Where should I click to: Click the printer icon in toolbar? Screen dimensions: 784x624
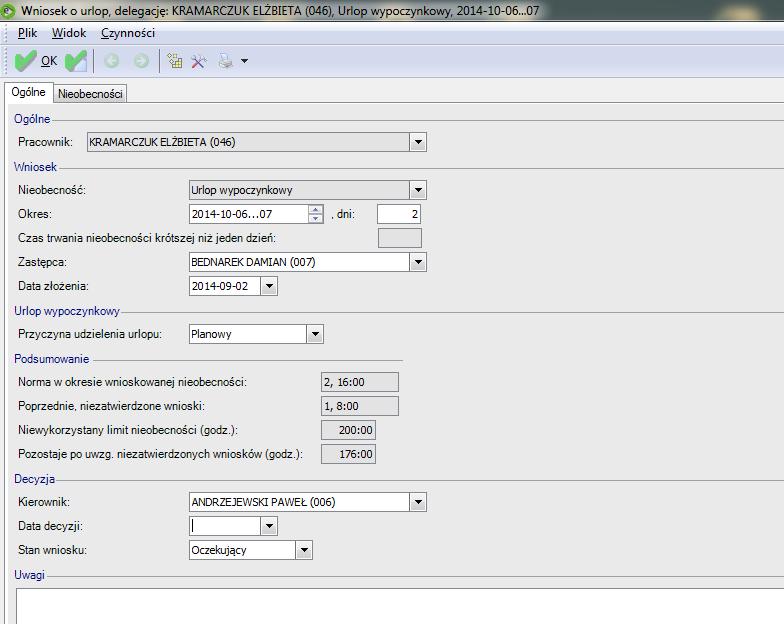point(226,61)
